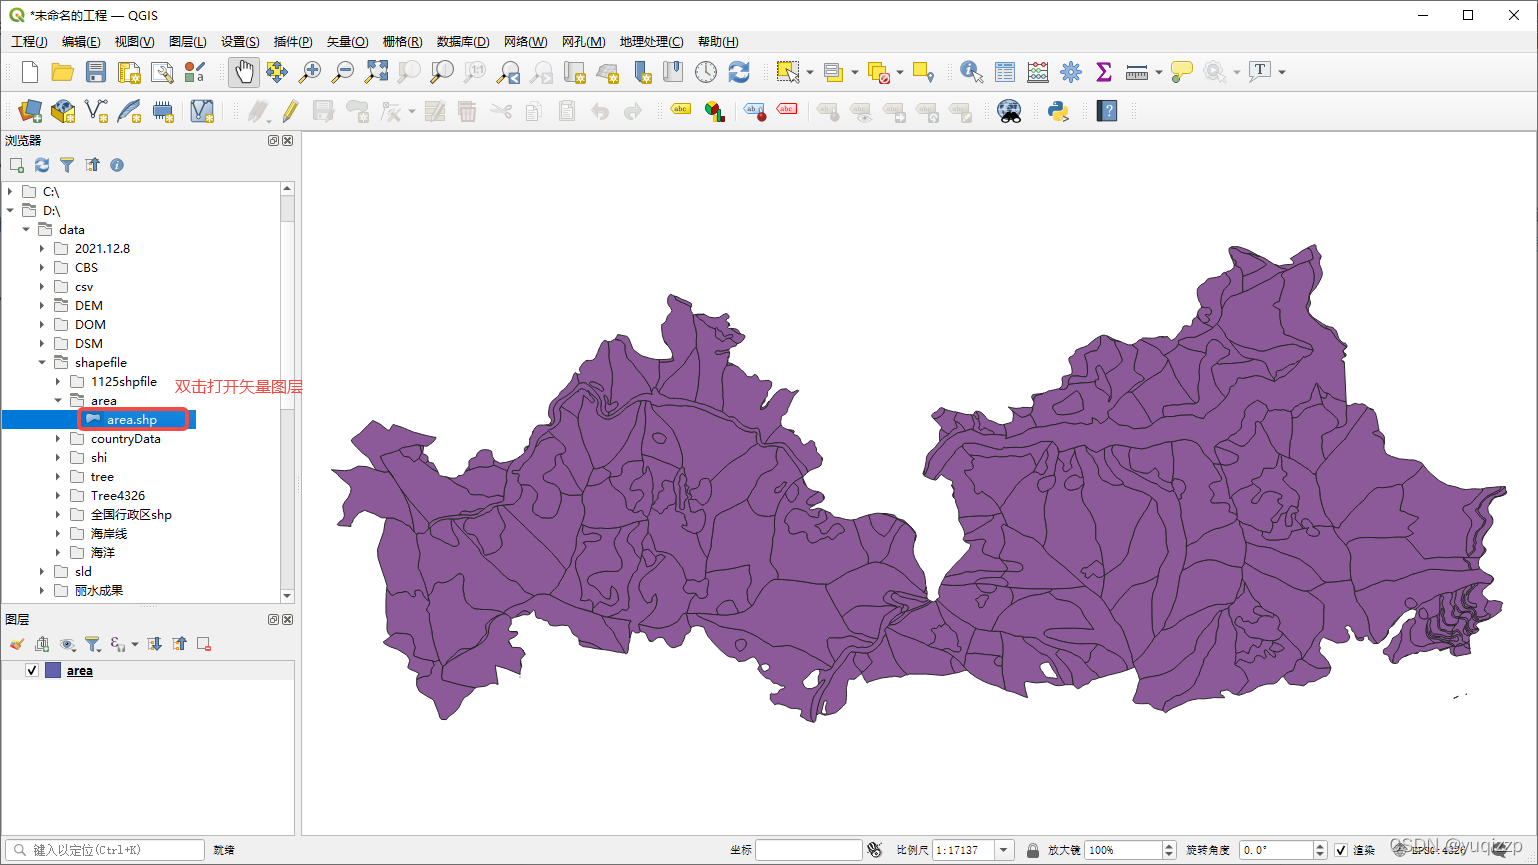Filter the browser panel with funnel icon
1538x865 pixels.
[67, 165]
